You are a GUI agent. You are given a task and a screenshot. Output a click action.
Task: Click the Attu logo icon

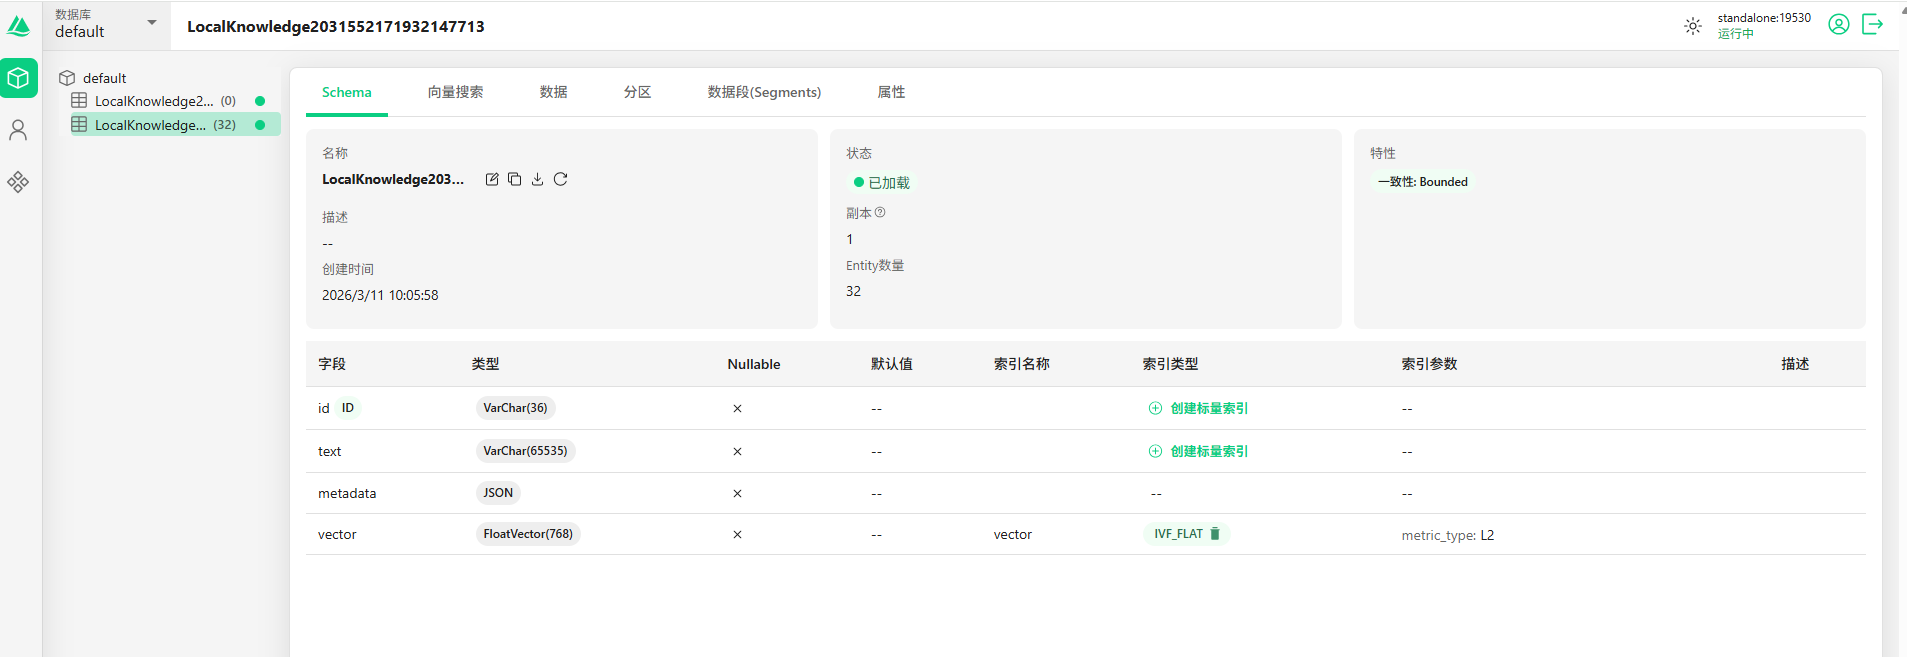(x=19, y=26)
